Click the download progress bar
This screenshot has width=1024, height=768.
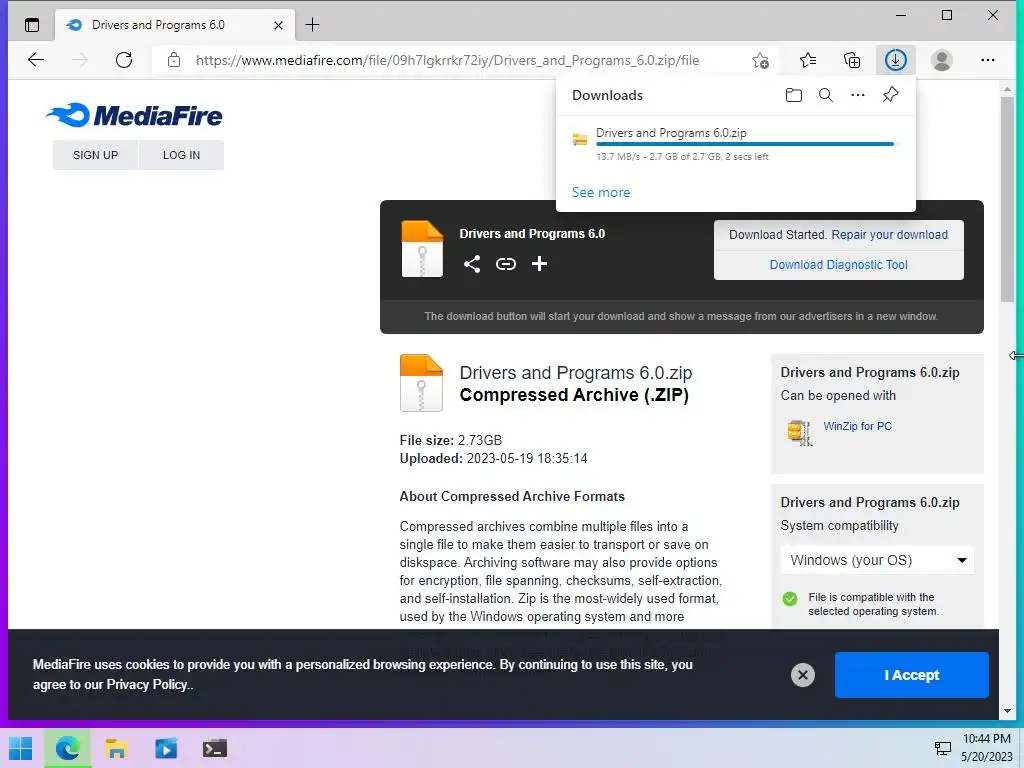tap(744, 144)
